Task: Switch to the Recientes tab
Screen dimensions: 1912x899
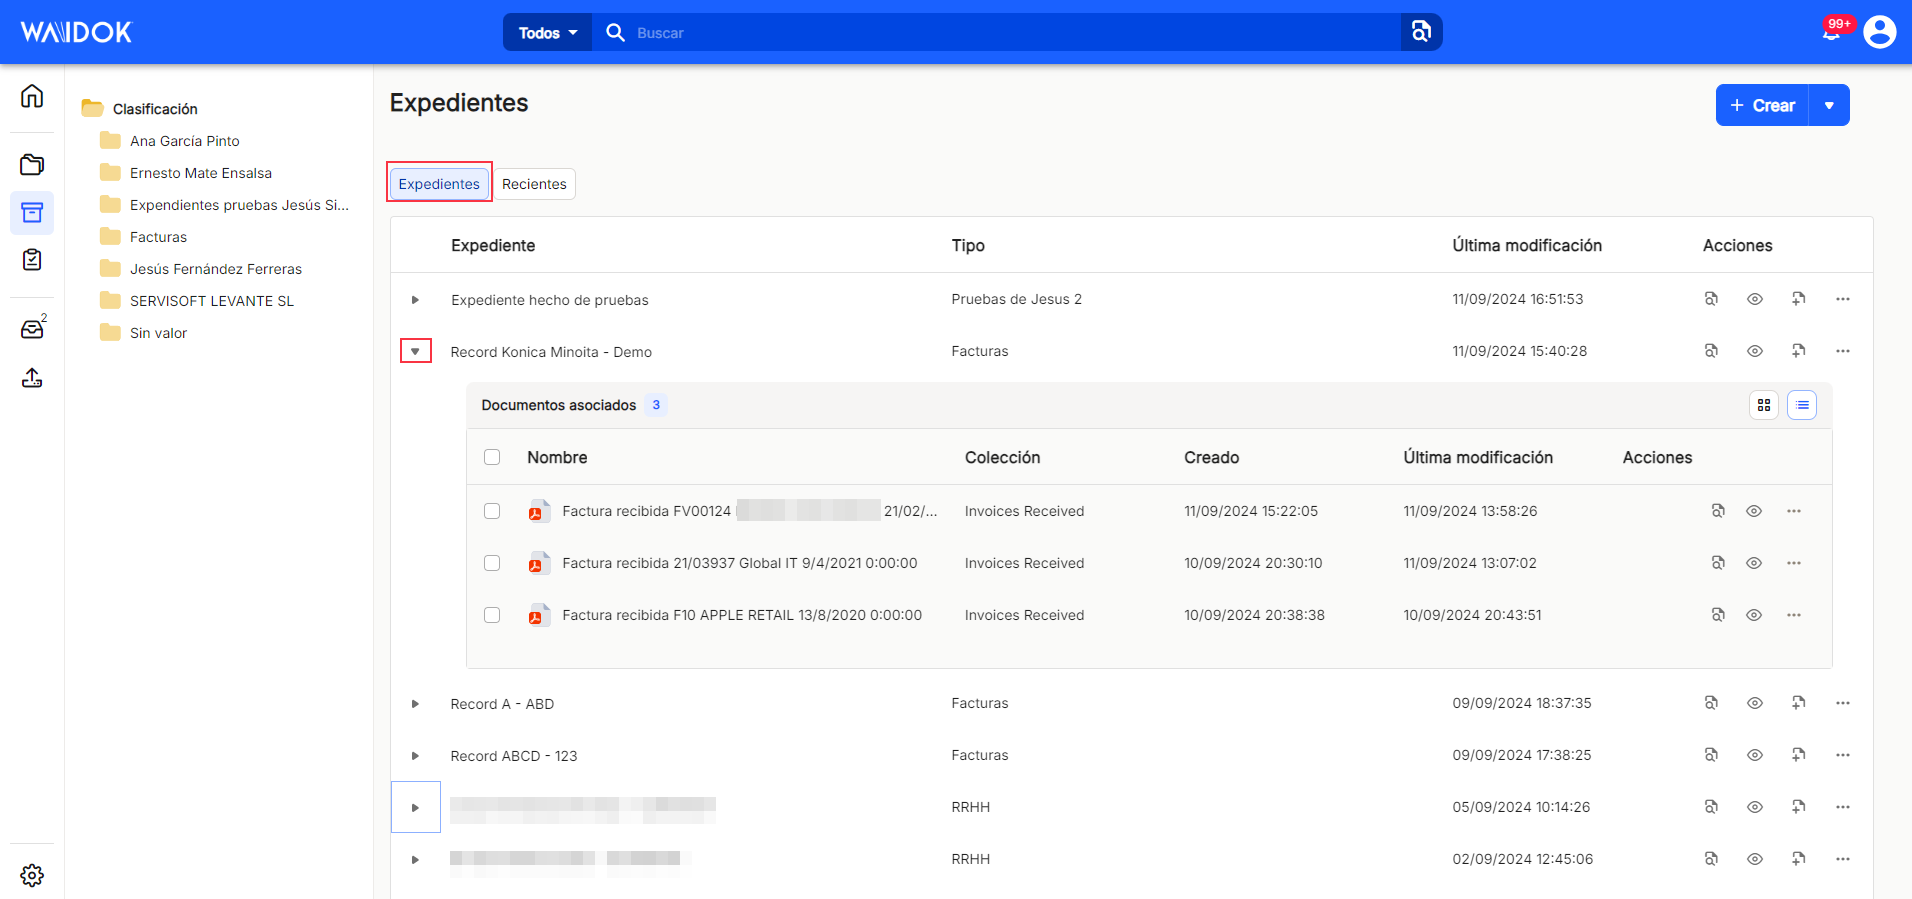Action: [x=534, y=184]
